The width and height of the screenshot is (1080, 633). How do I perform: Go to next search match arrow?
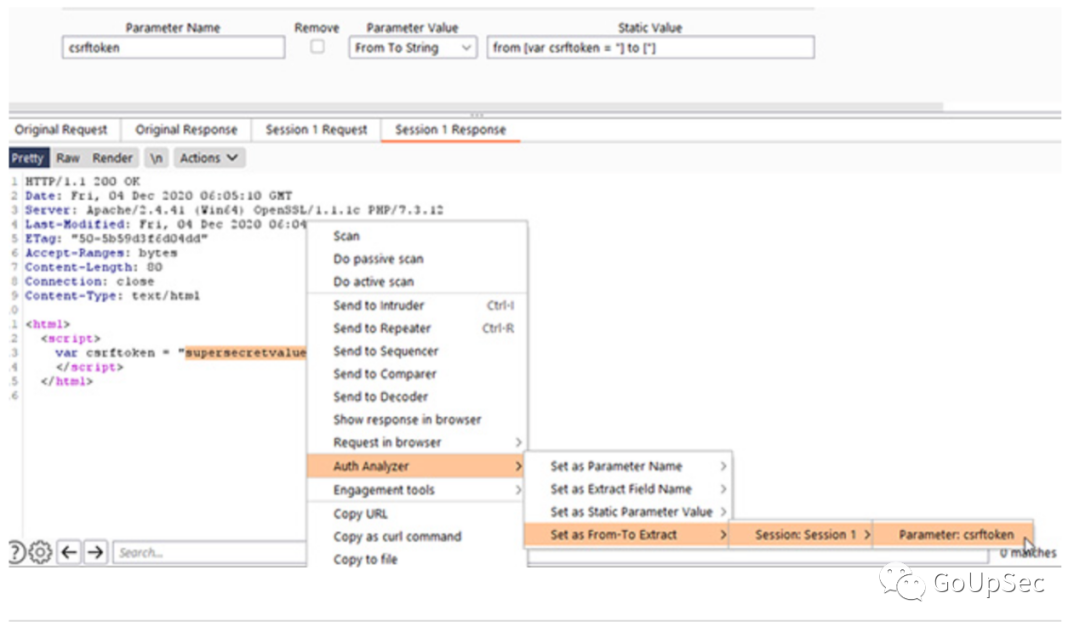pos(95,552)
